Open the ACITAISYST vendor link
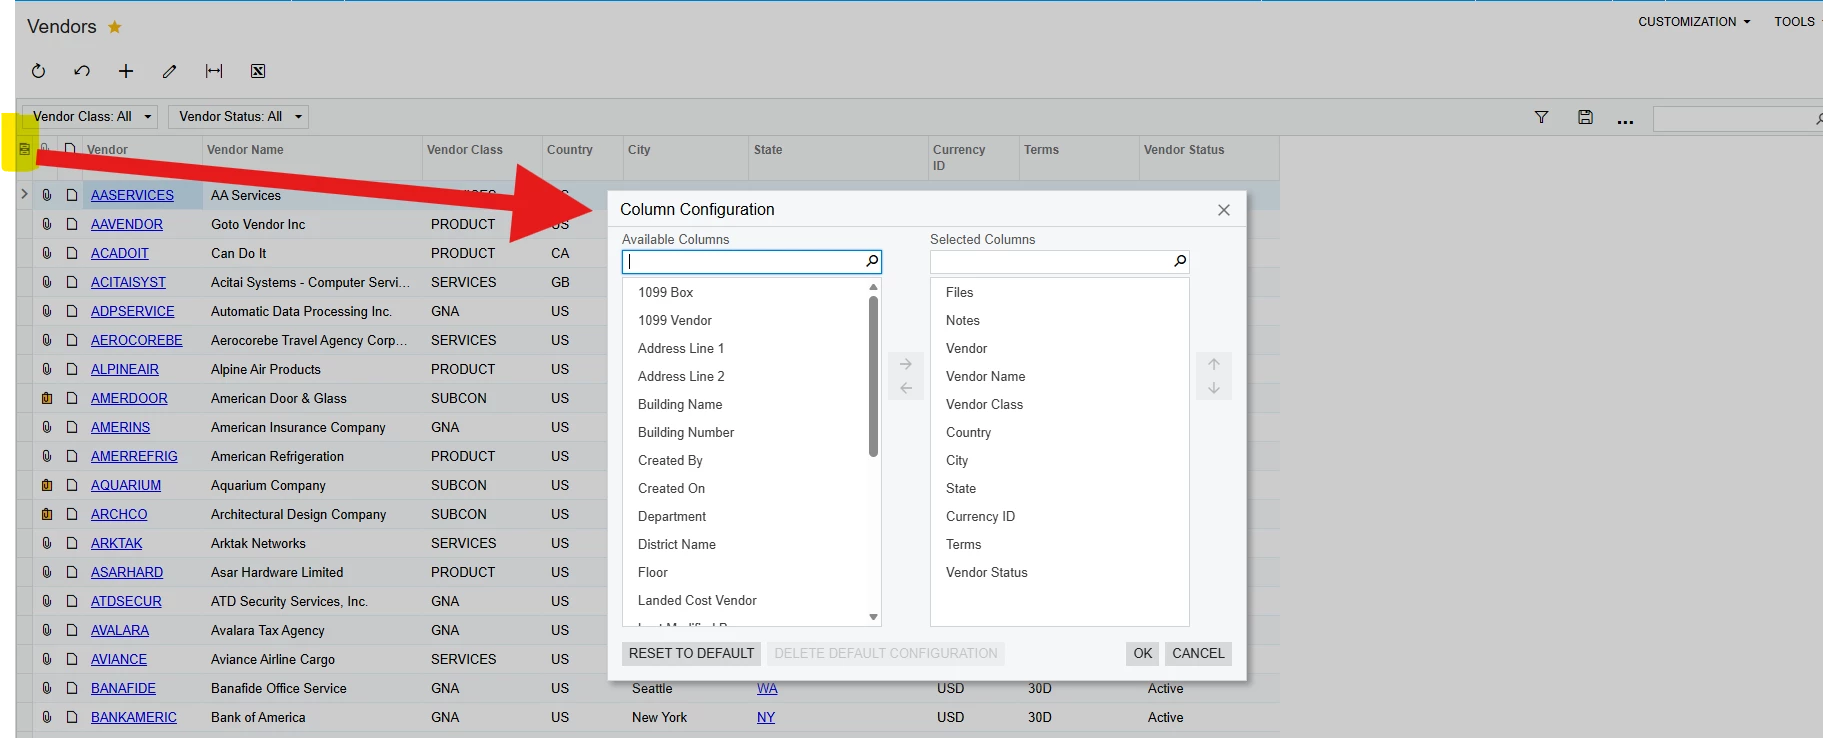The width and height of the screenshot is (1823, 738). (128, 282)
